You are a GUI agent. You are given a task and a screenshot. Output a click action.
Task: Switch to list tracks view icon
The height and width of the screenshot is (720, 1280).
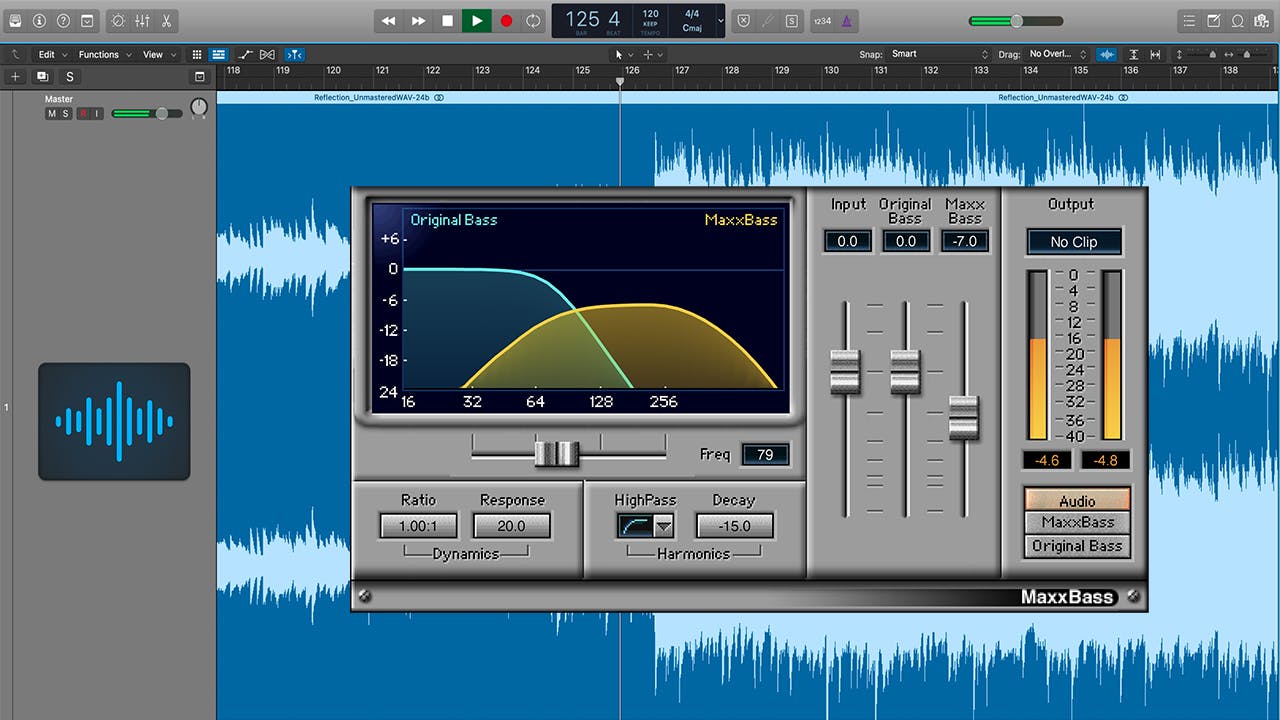pos(219,54)
